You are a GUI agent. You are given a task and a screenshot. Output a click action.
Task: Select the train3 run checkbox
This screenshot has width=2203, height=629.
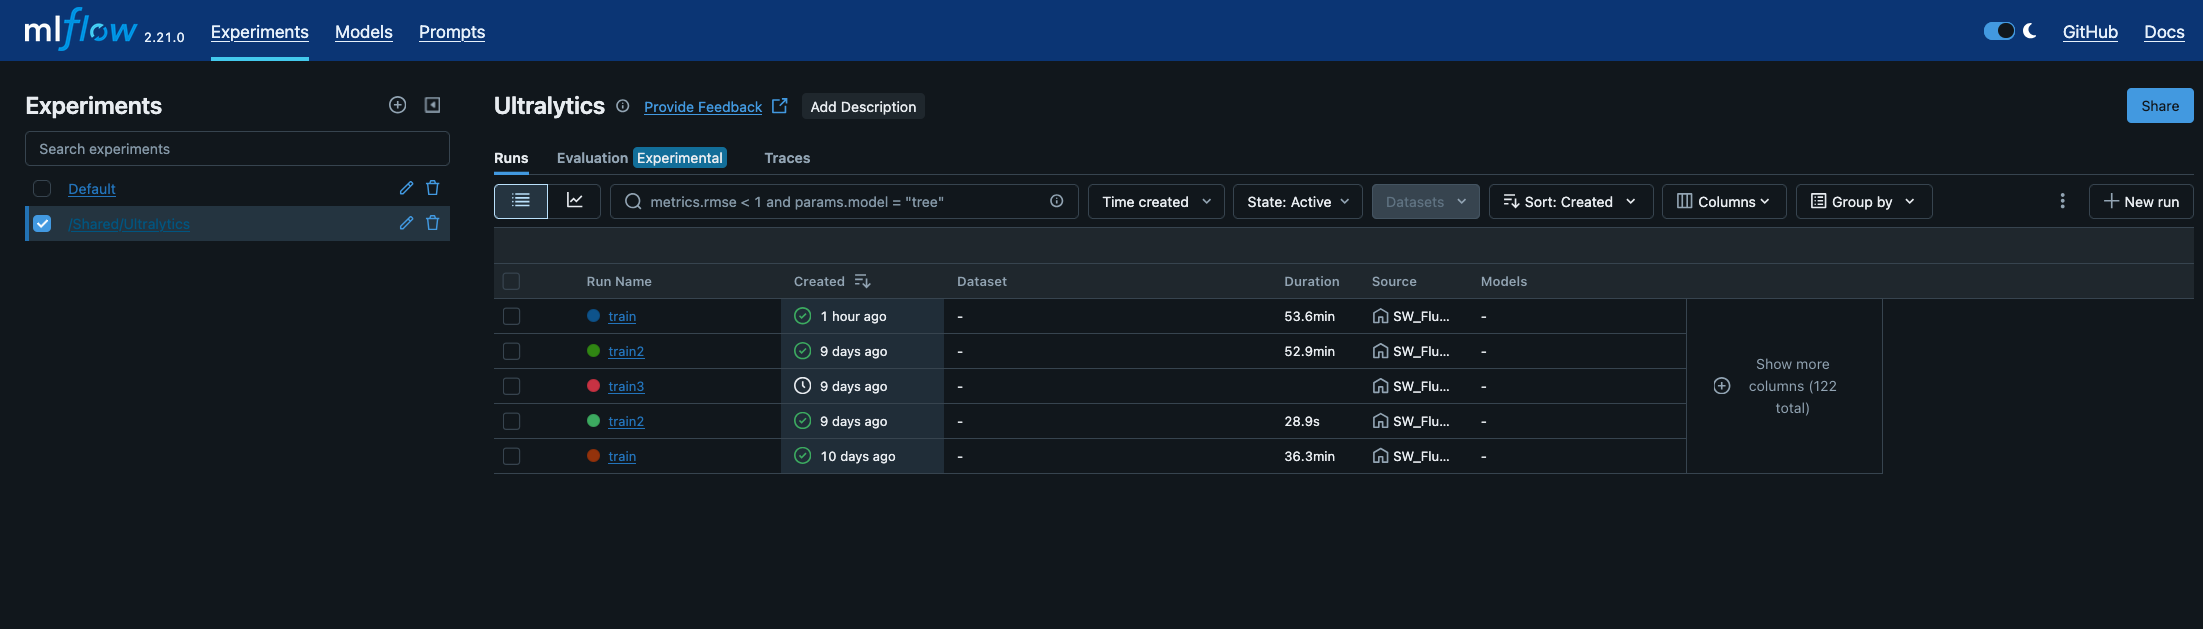511,386
